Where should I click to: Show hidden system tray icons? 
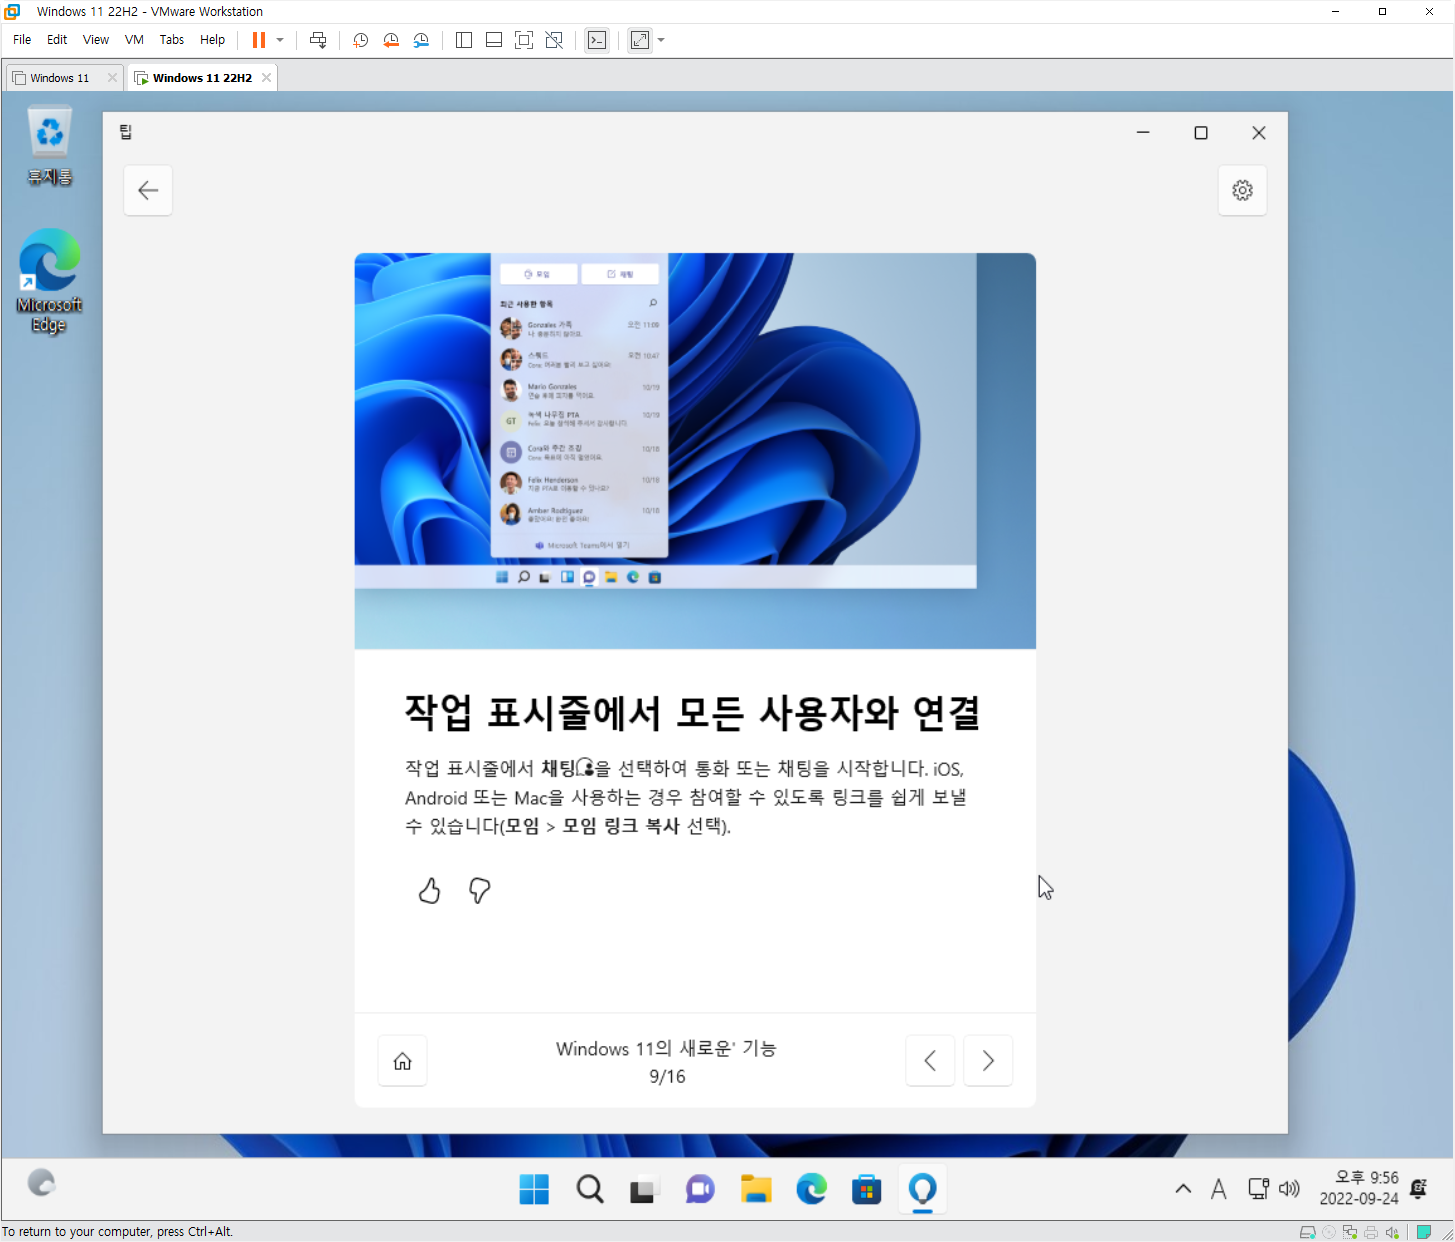1183,1189
